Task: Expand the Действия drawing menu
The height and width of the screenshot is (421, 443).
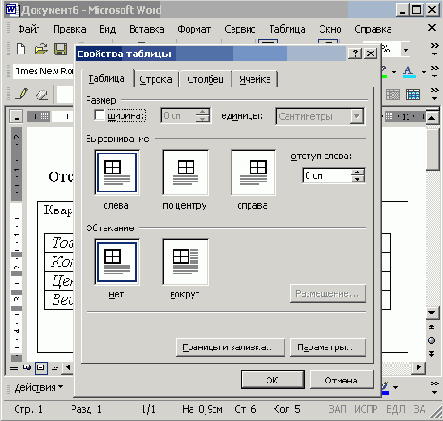Action: coord(39,388)
